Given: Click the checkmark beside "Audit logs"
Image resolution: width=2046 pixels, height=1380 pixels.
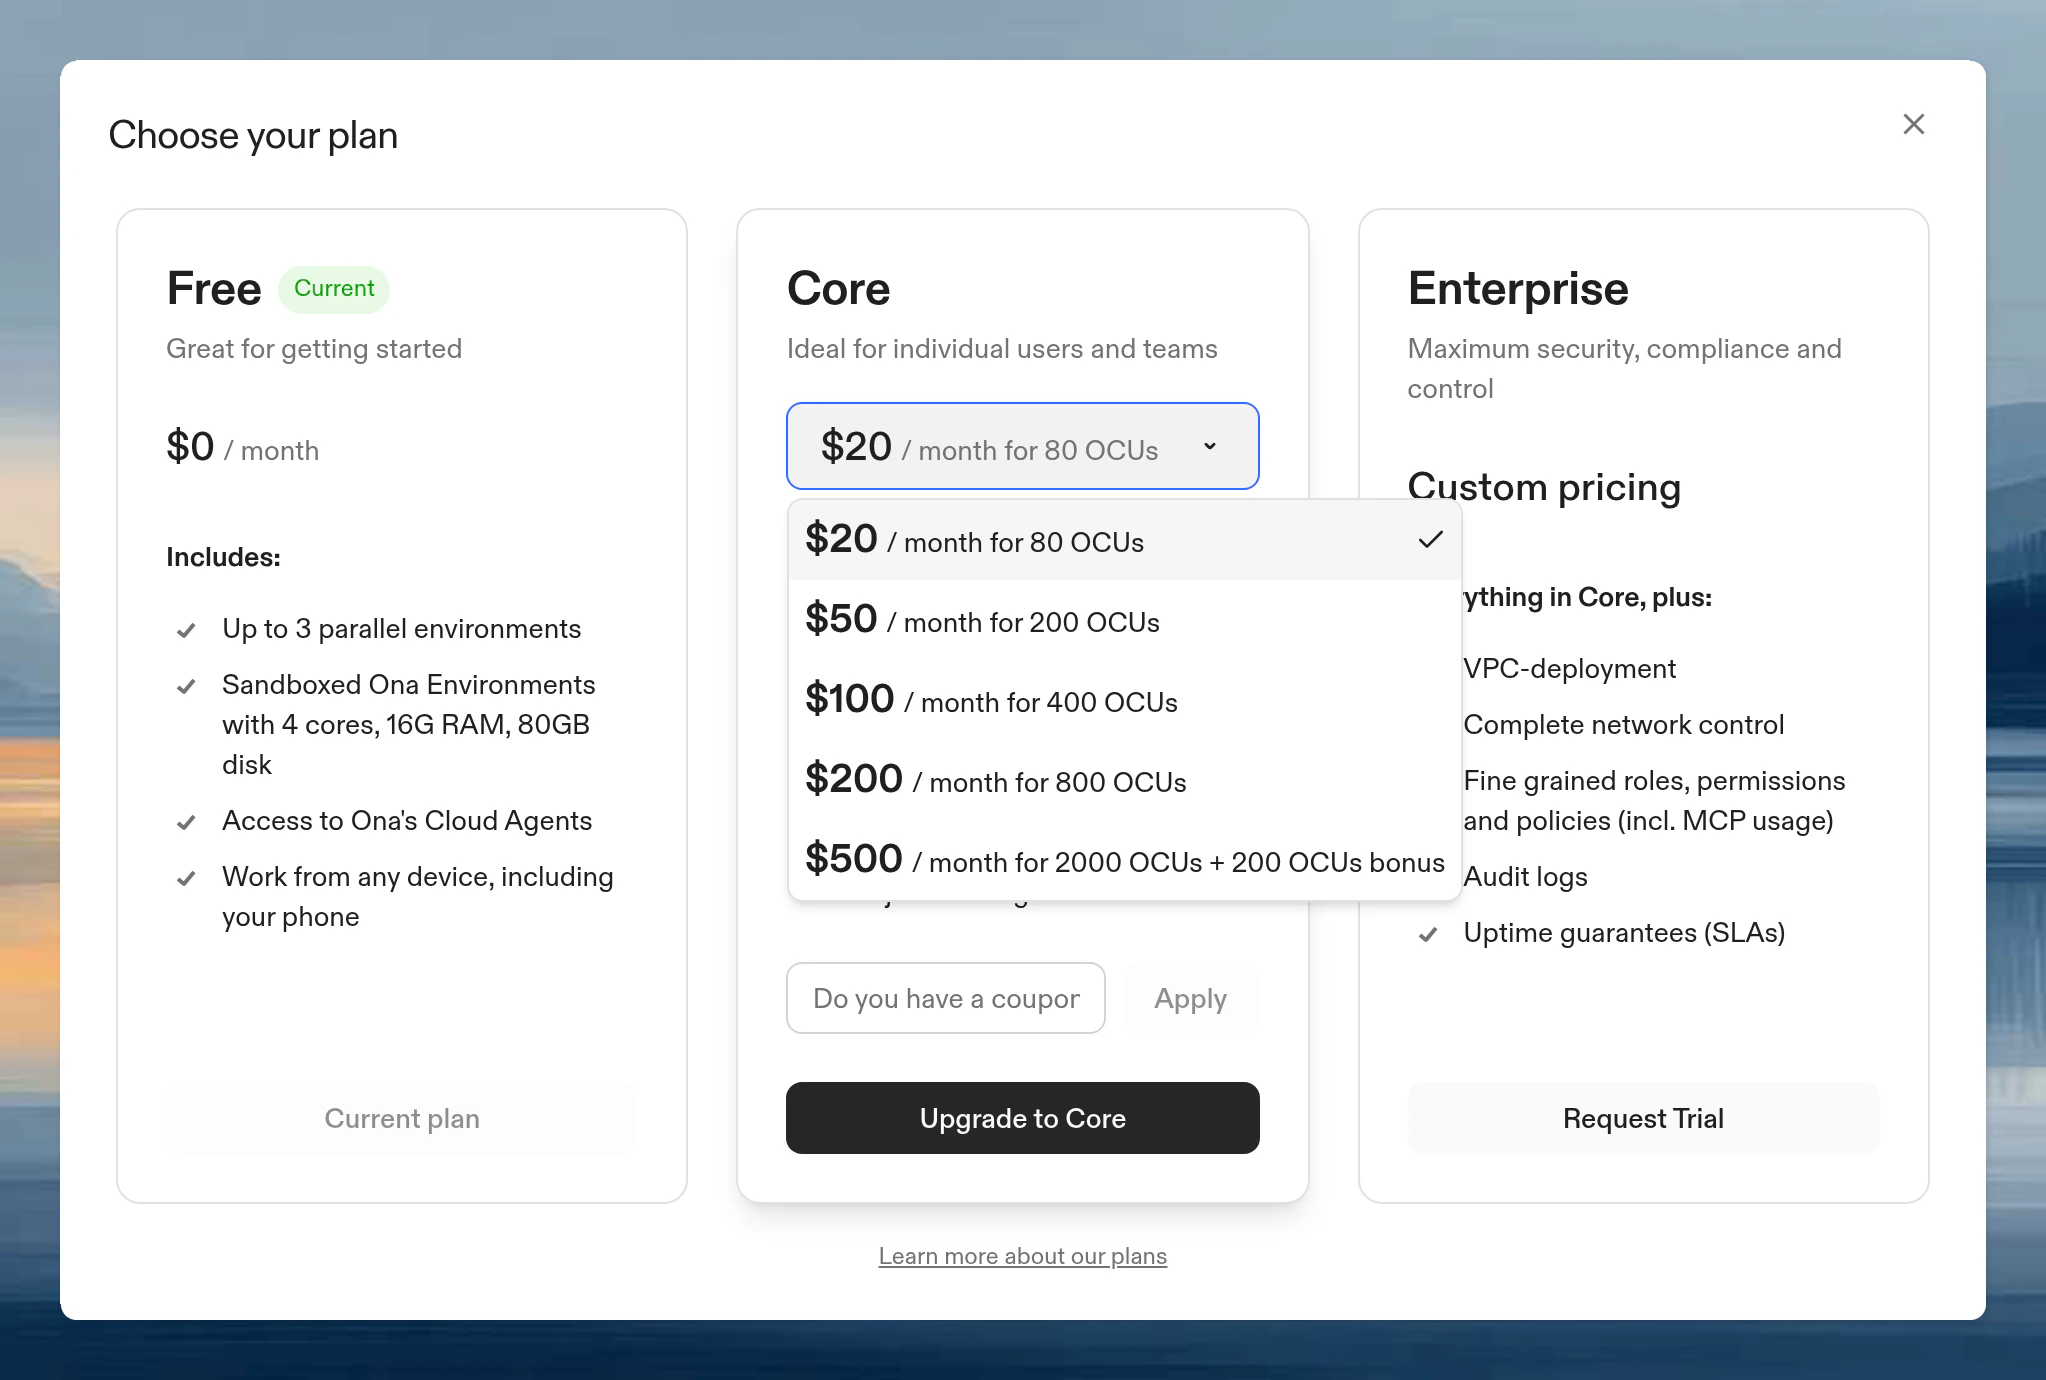Looking at the screenshot, I should point(1428,878).
